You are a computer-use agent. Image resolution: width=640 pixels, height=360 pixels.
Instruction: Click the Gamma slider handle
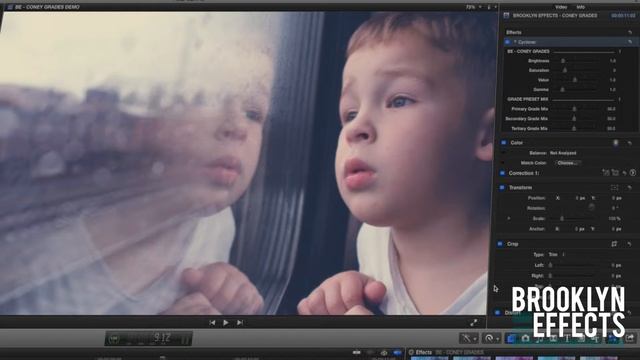point(562,89)
